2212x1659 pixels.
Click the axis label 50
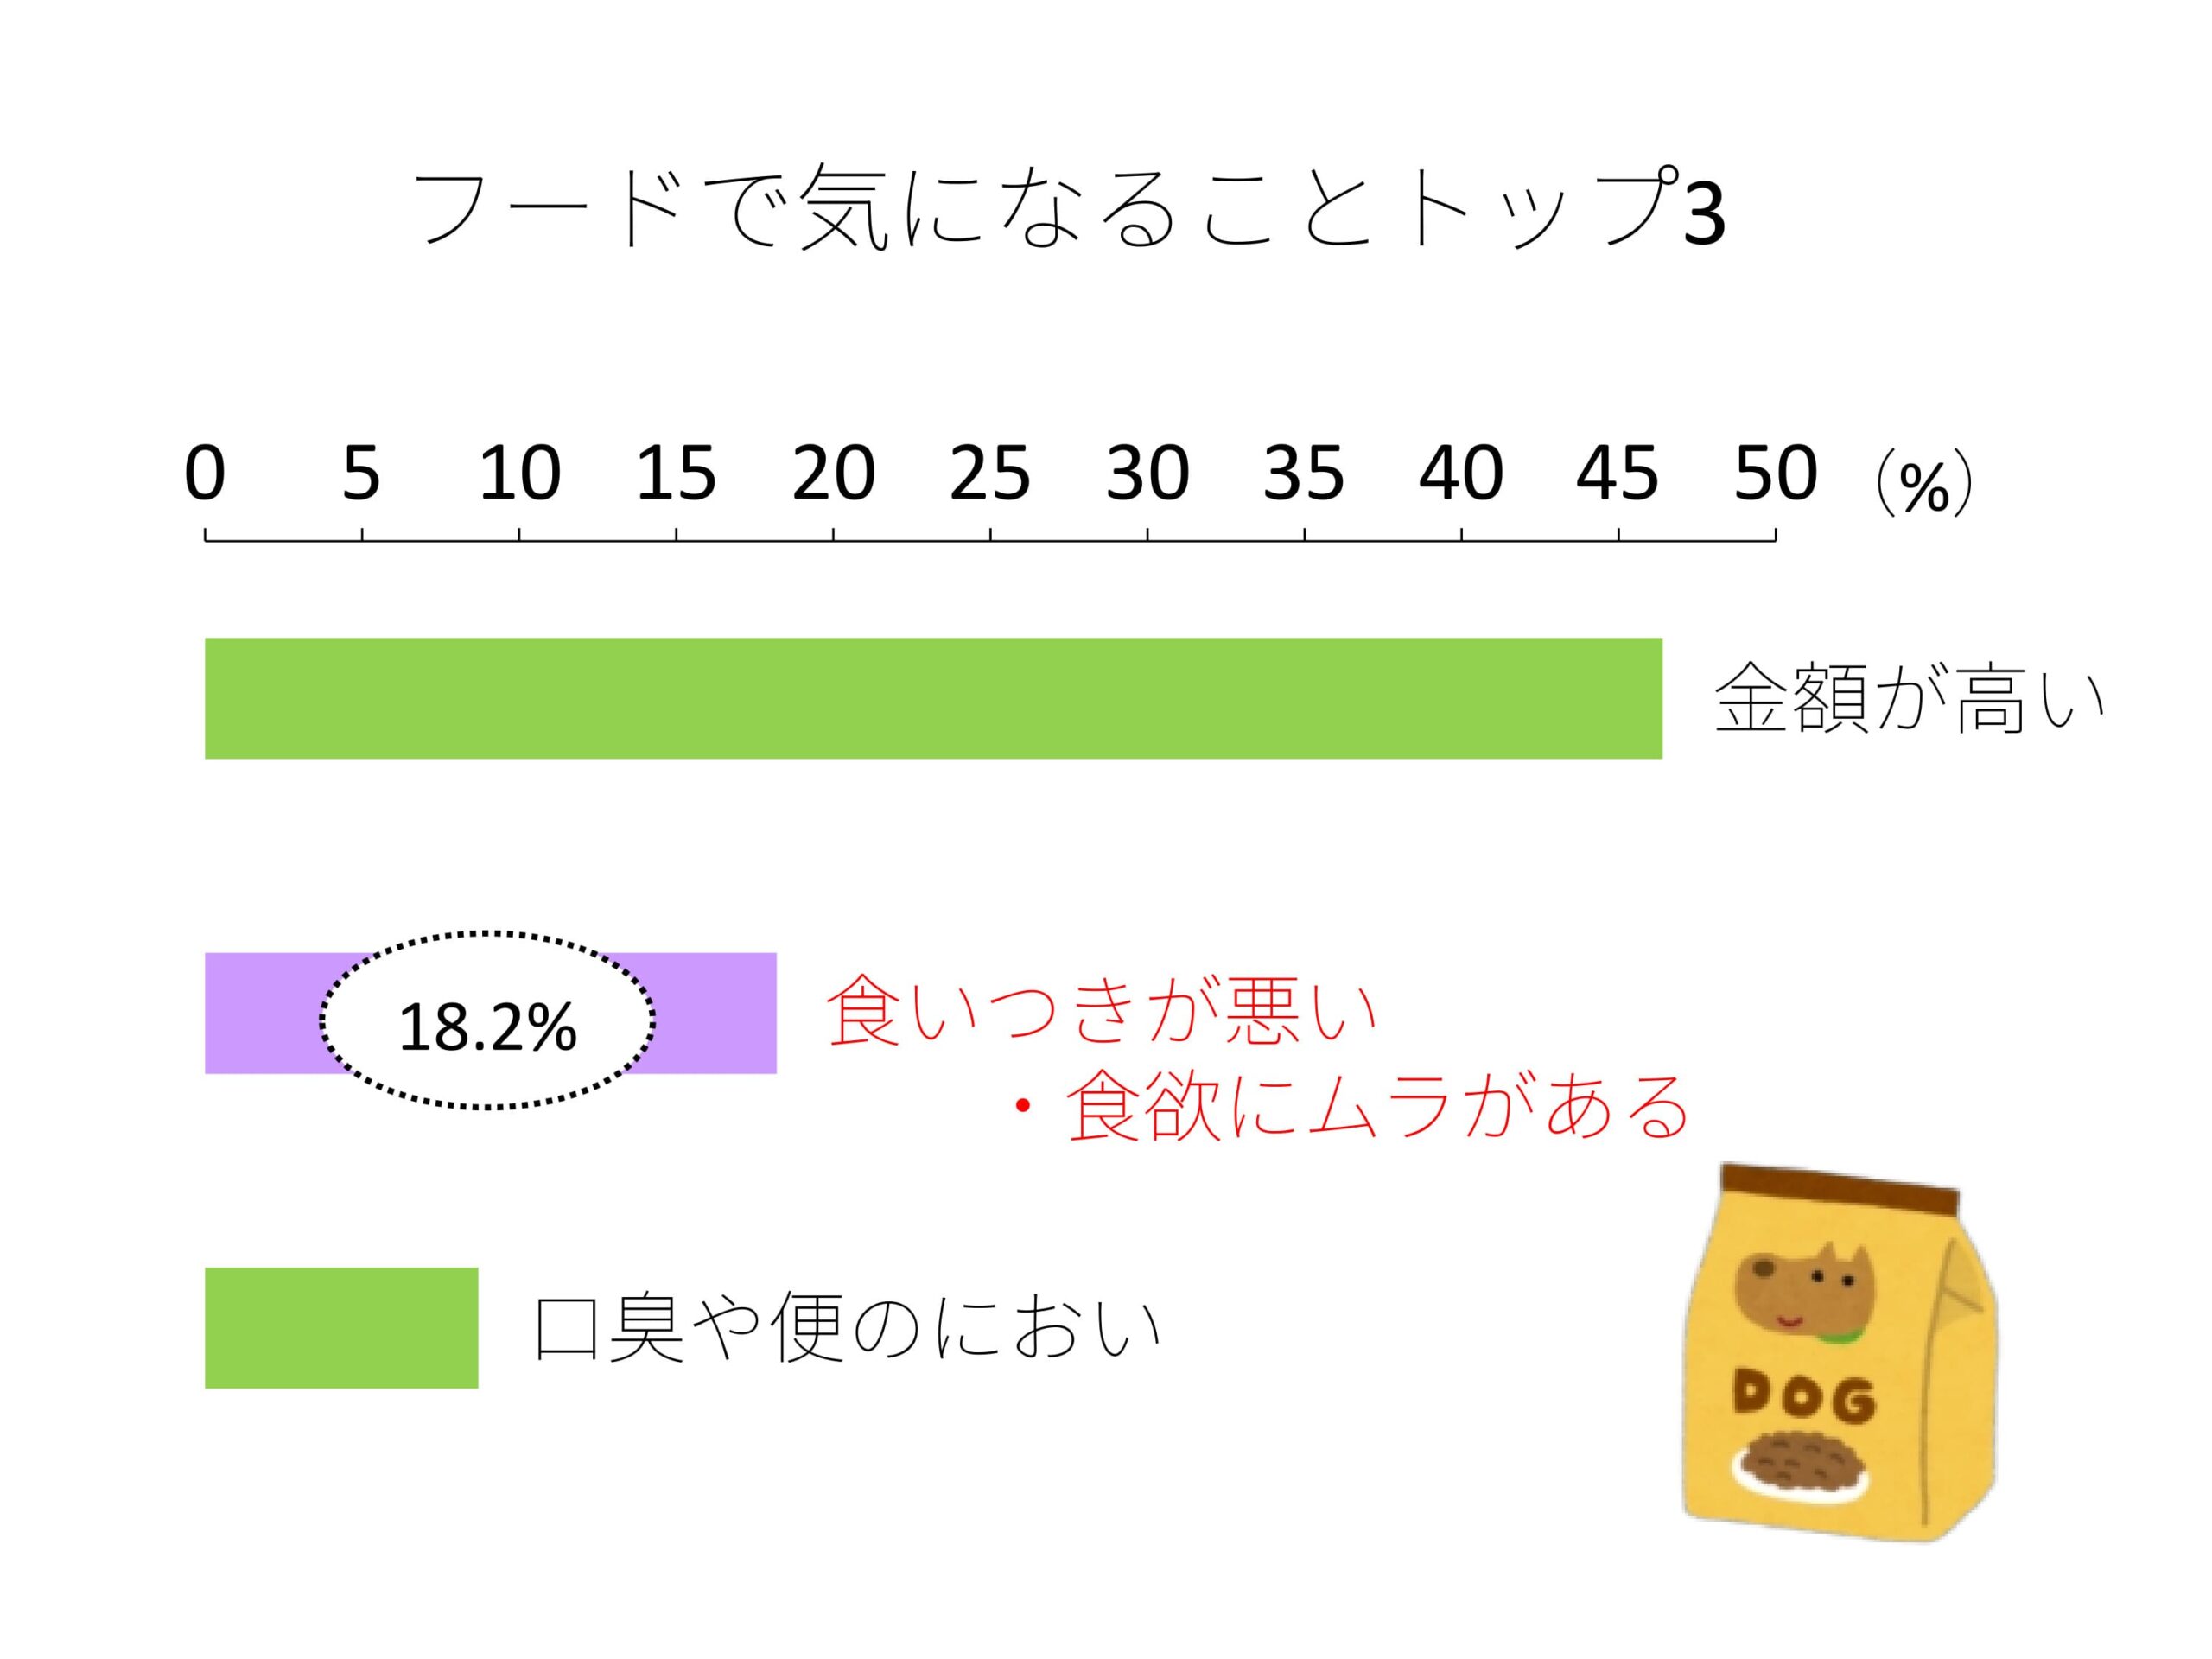[x=1774, y=473]
